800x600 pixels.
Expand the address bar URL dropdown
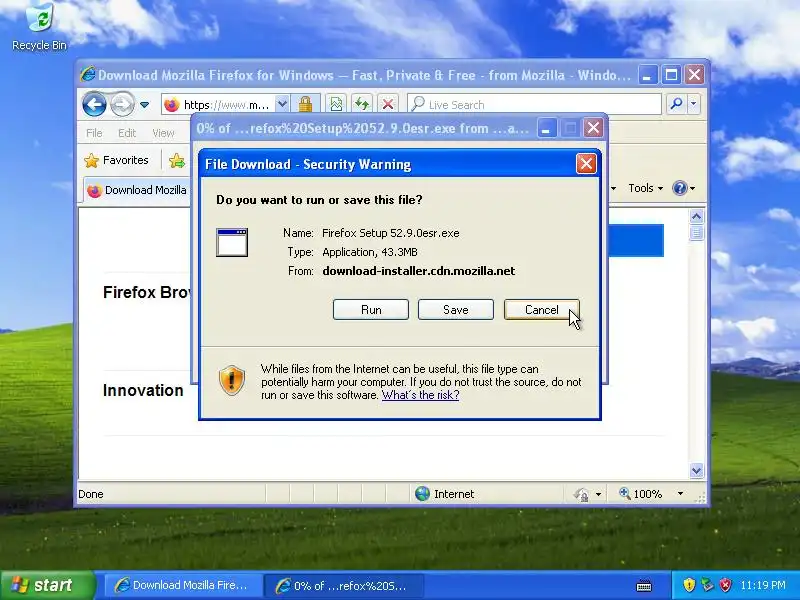pyautogui.click(x=282, y=105)
